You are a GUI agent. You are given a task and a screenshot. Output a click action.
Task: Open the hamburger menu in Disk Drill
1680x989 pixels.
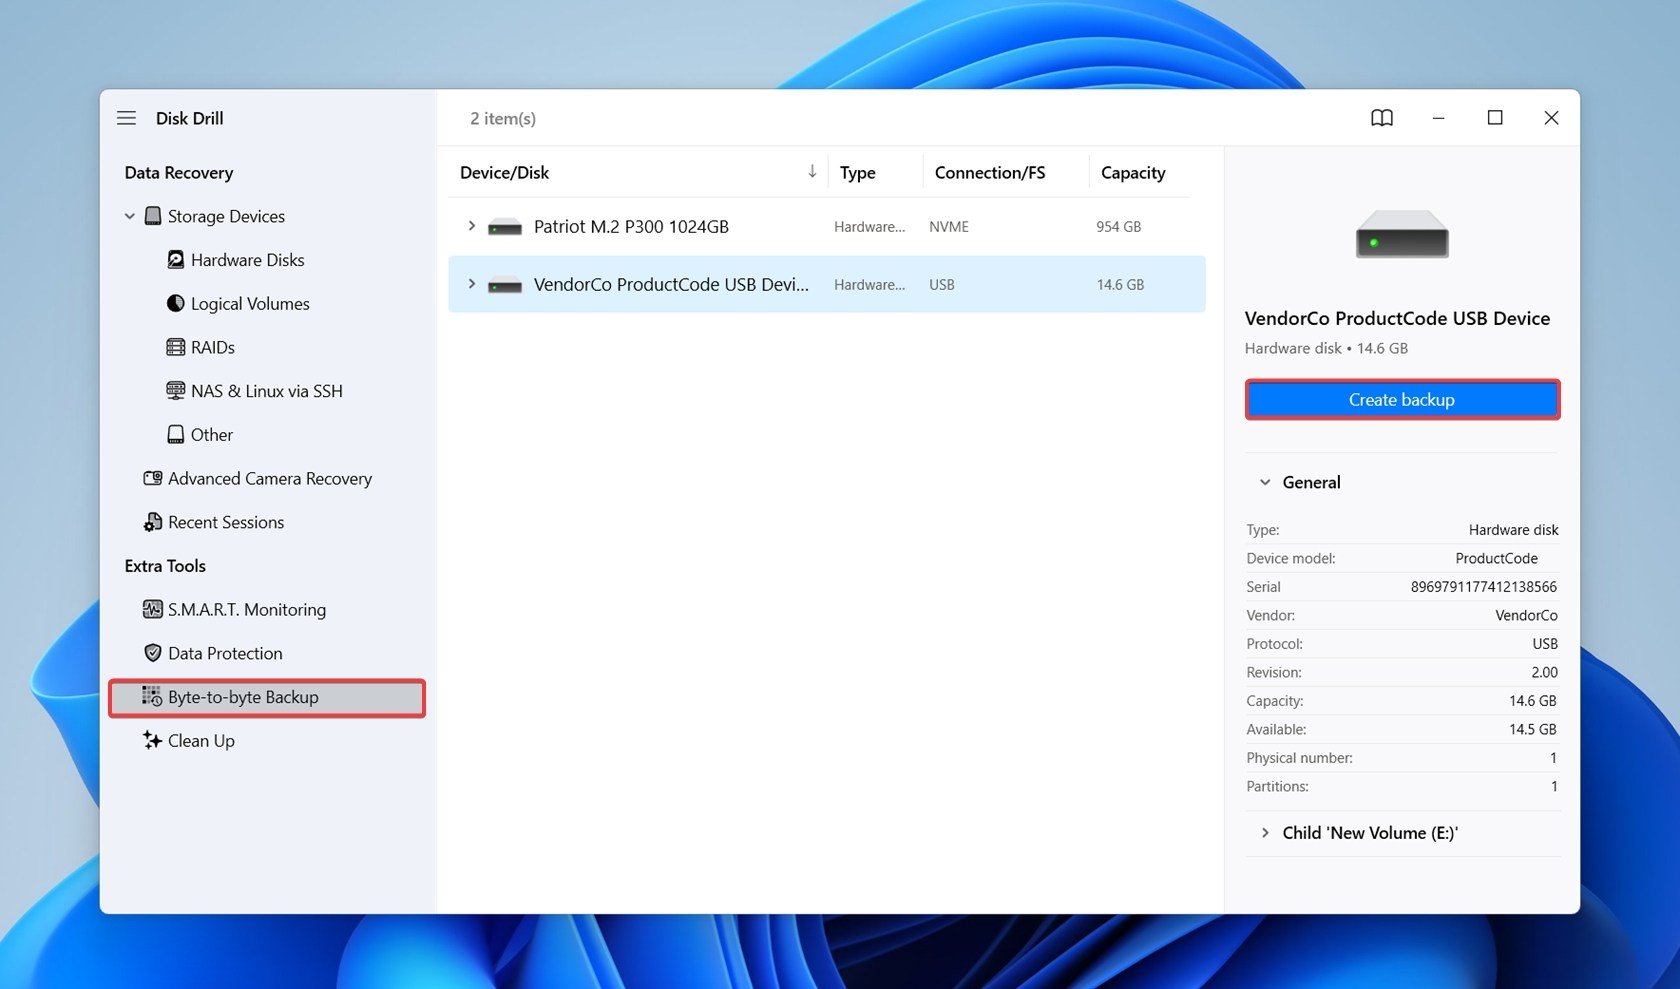126,117
